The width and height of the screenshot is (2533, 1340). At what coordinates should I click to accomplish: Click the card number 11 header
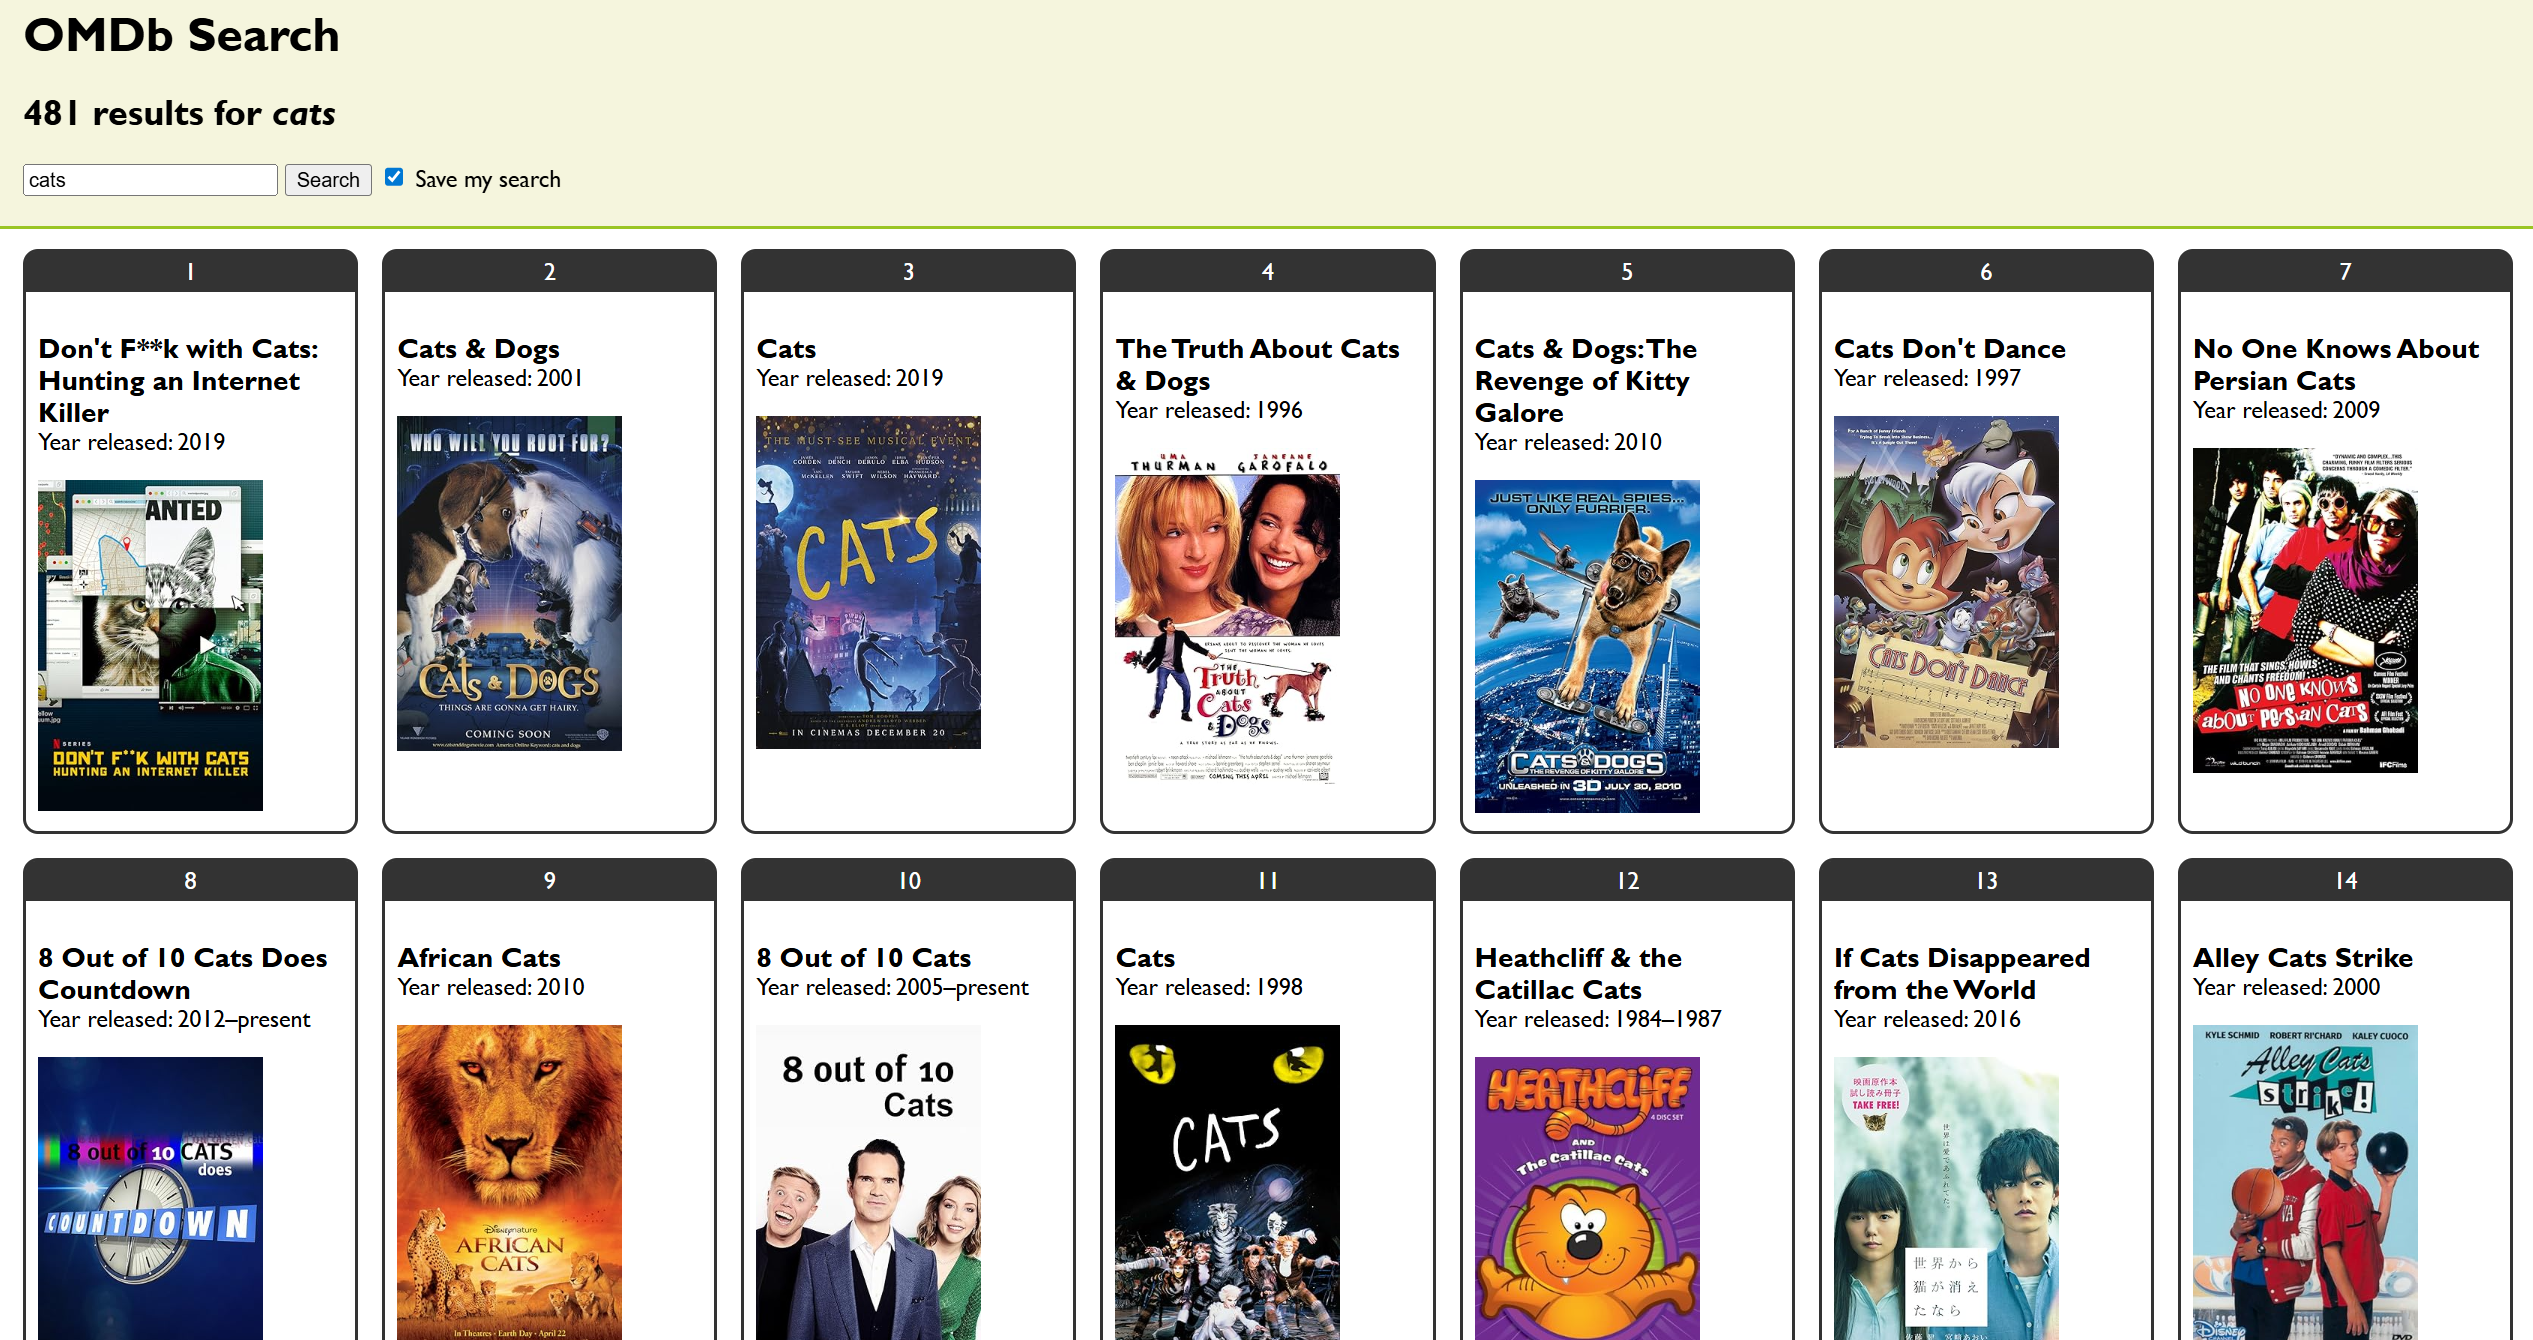tap(1267, 880)
